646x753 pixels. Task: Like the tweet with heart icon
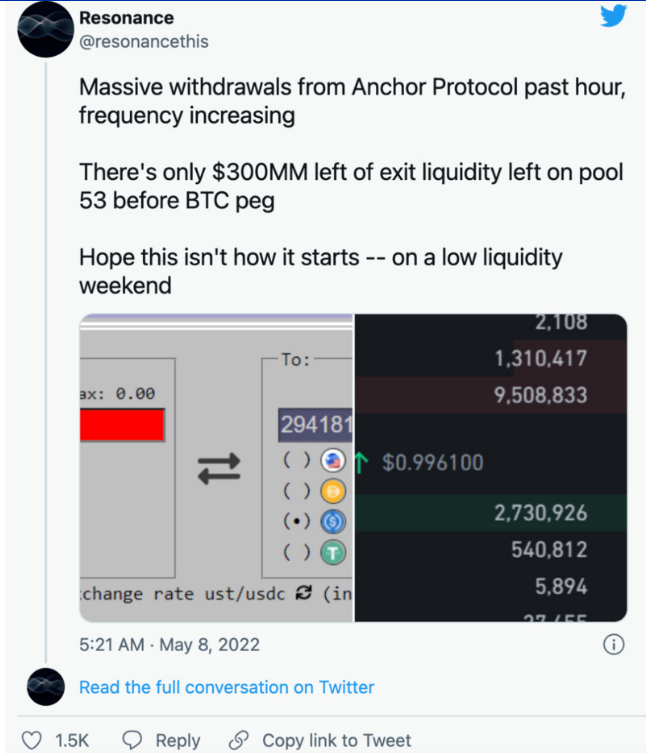tap(32, 740)
